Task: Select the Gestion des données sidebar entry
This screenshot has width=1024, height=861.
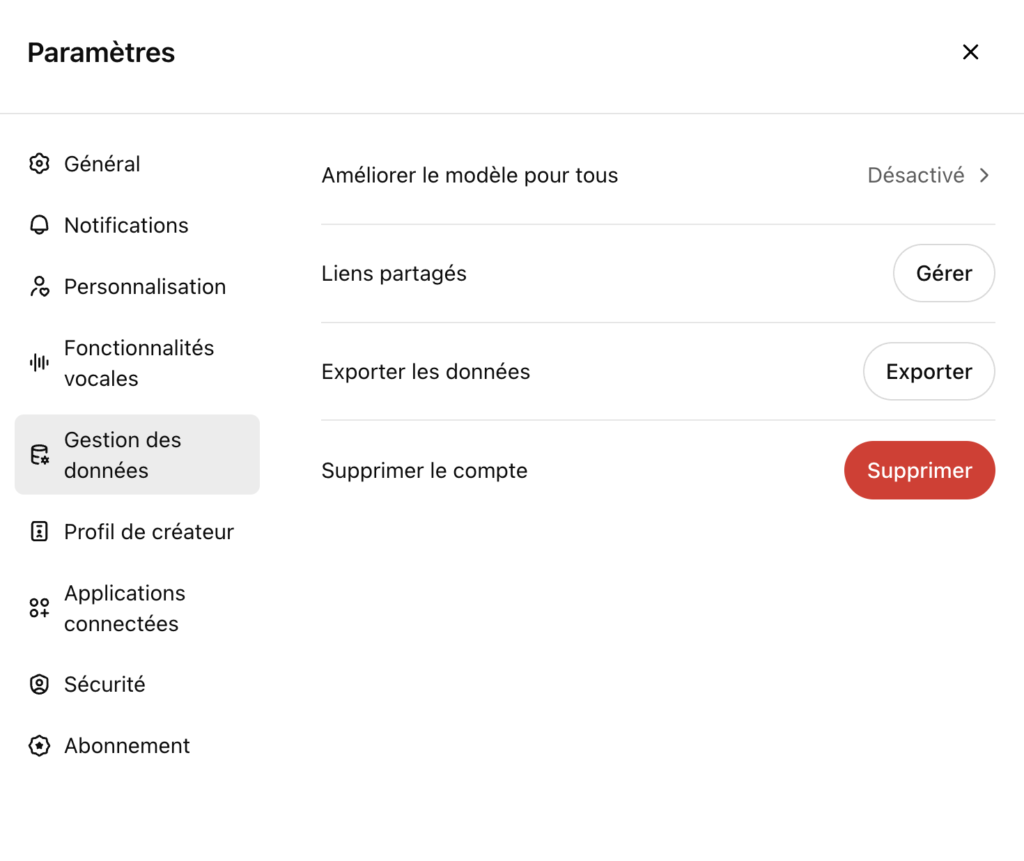Action: (122, 455)
